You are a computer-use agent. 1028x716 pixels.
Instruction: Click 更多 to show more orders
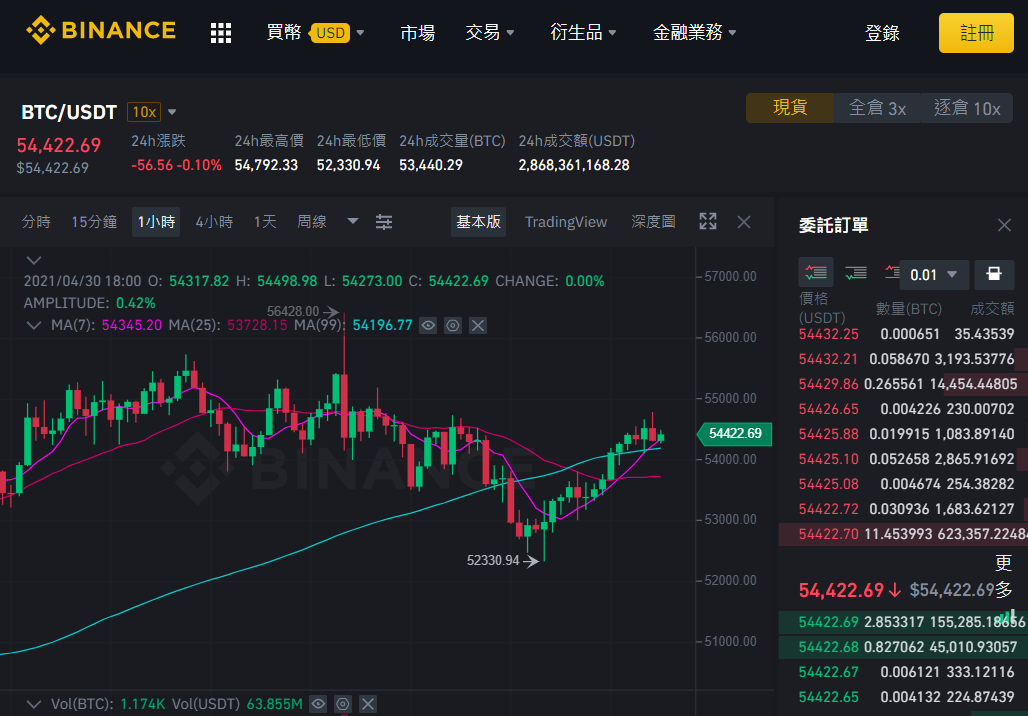(x=1004, y=576)
